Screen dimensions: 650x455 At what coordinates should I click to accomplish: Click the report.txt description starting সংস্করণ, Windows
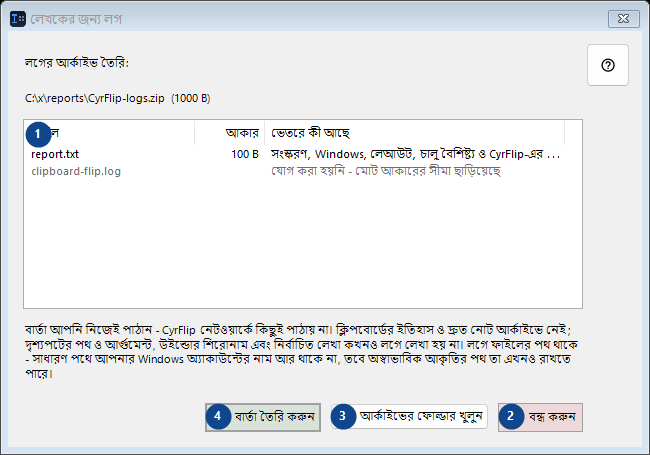pyautogui.click(x=415, y=154)
